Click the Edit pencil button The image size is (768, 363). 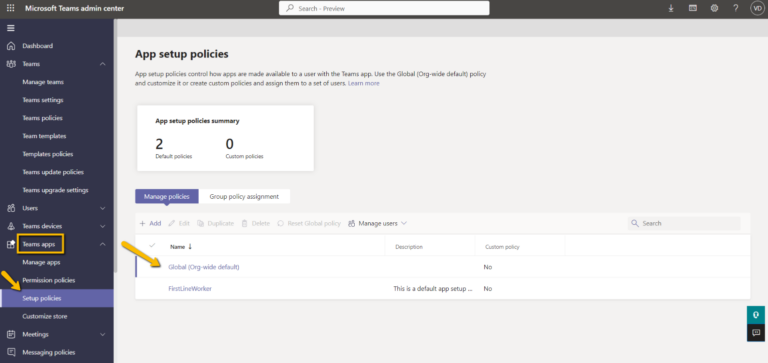click(179, 223)
